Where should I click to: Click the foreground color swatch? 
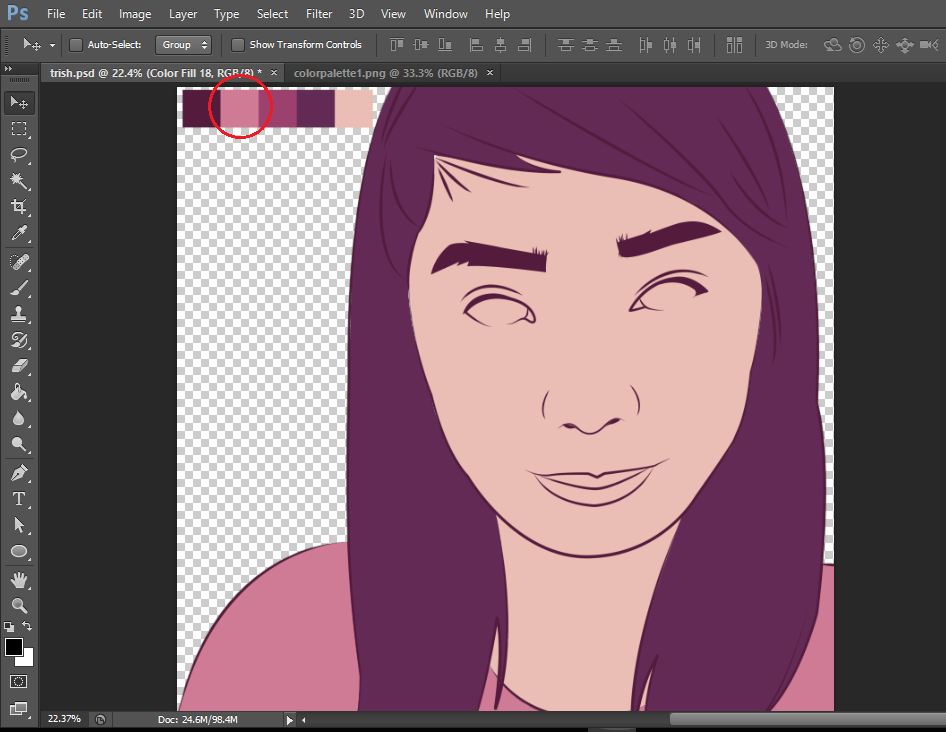click(14, 647)
